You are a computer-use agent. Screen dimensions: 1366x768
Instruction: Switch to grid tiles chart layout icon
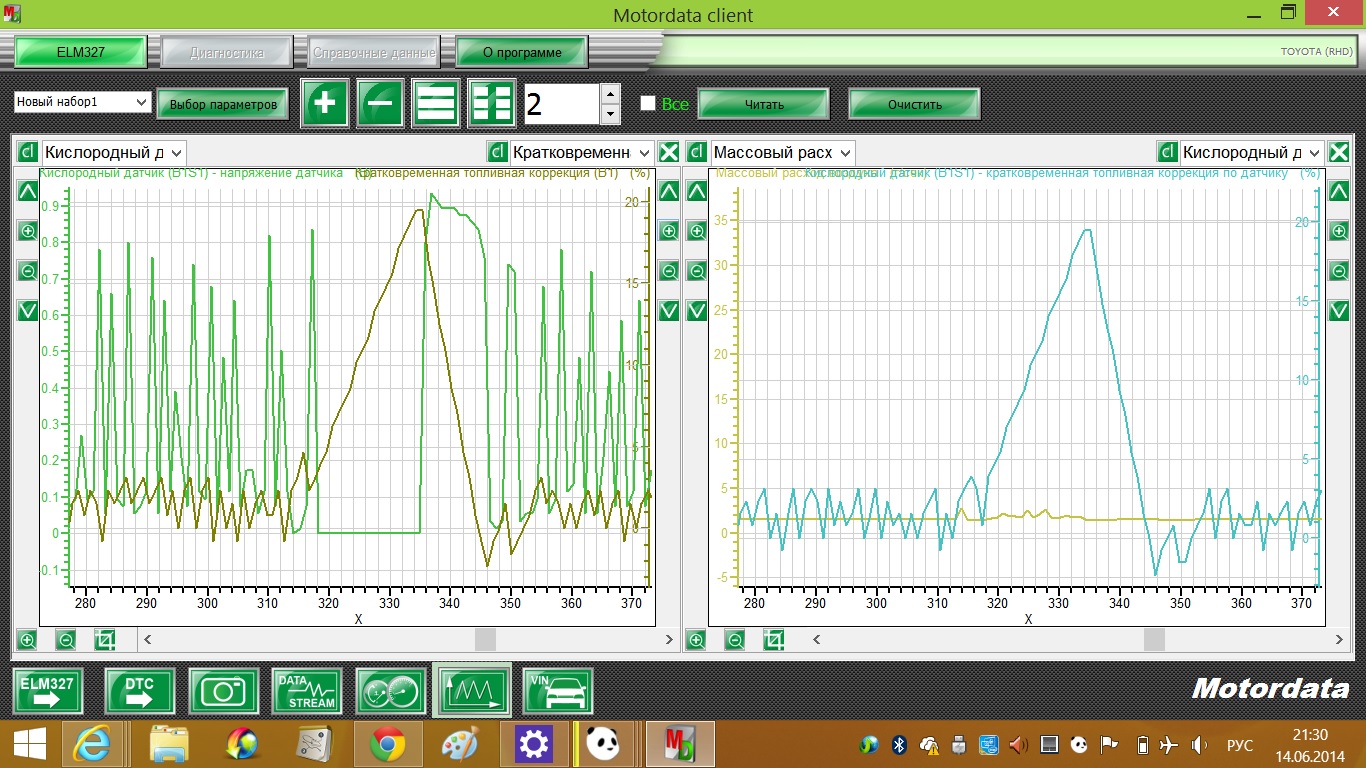(492, 103)
